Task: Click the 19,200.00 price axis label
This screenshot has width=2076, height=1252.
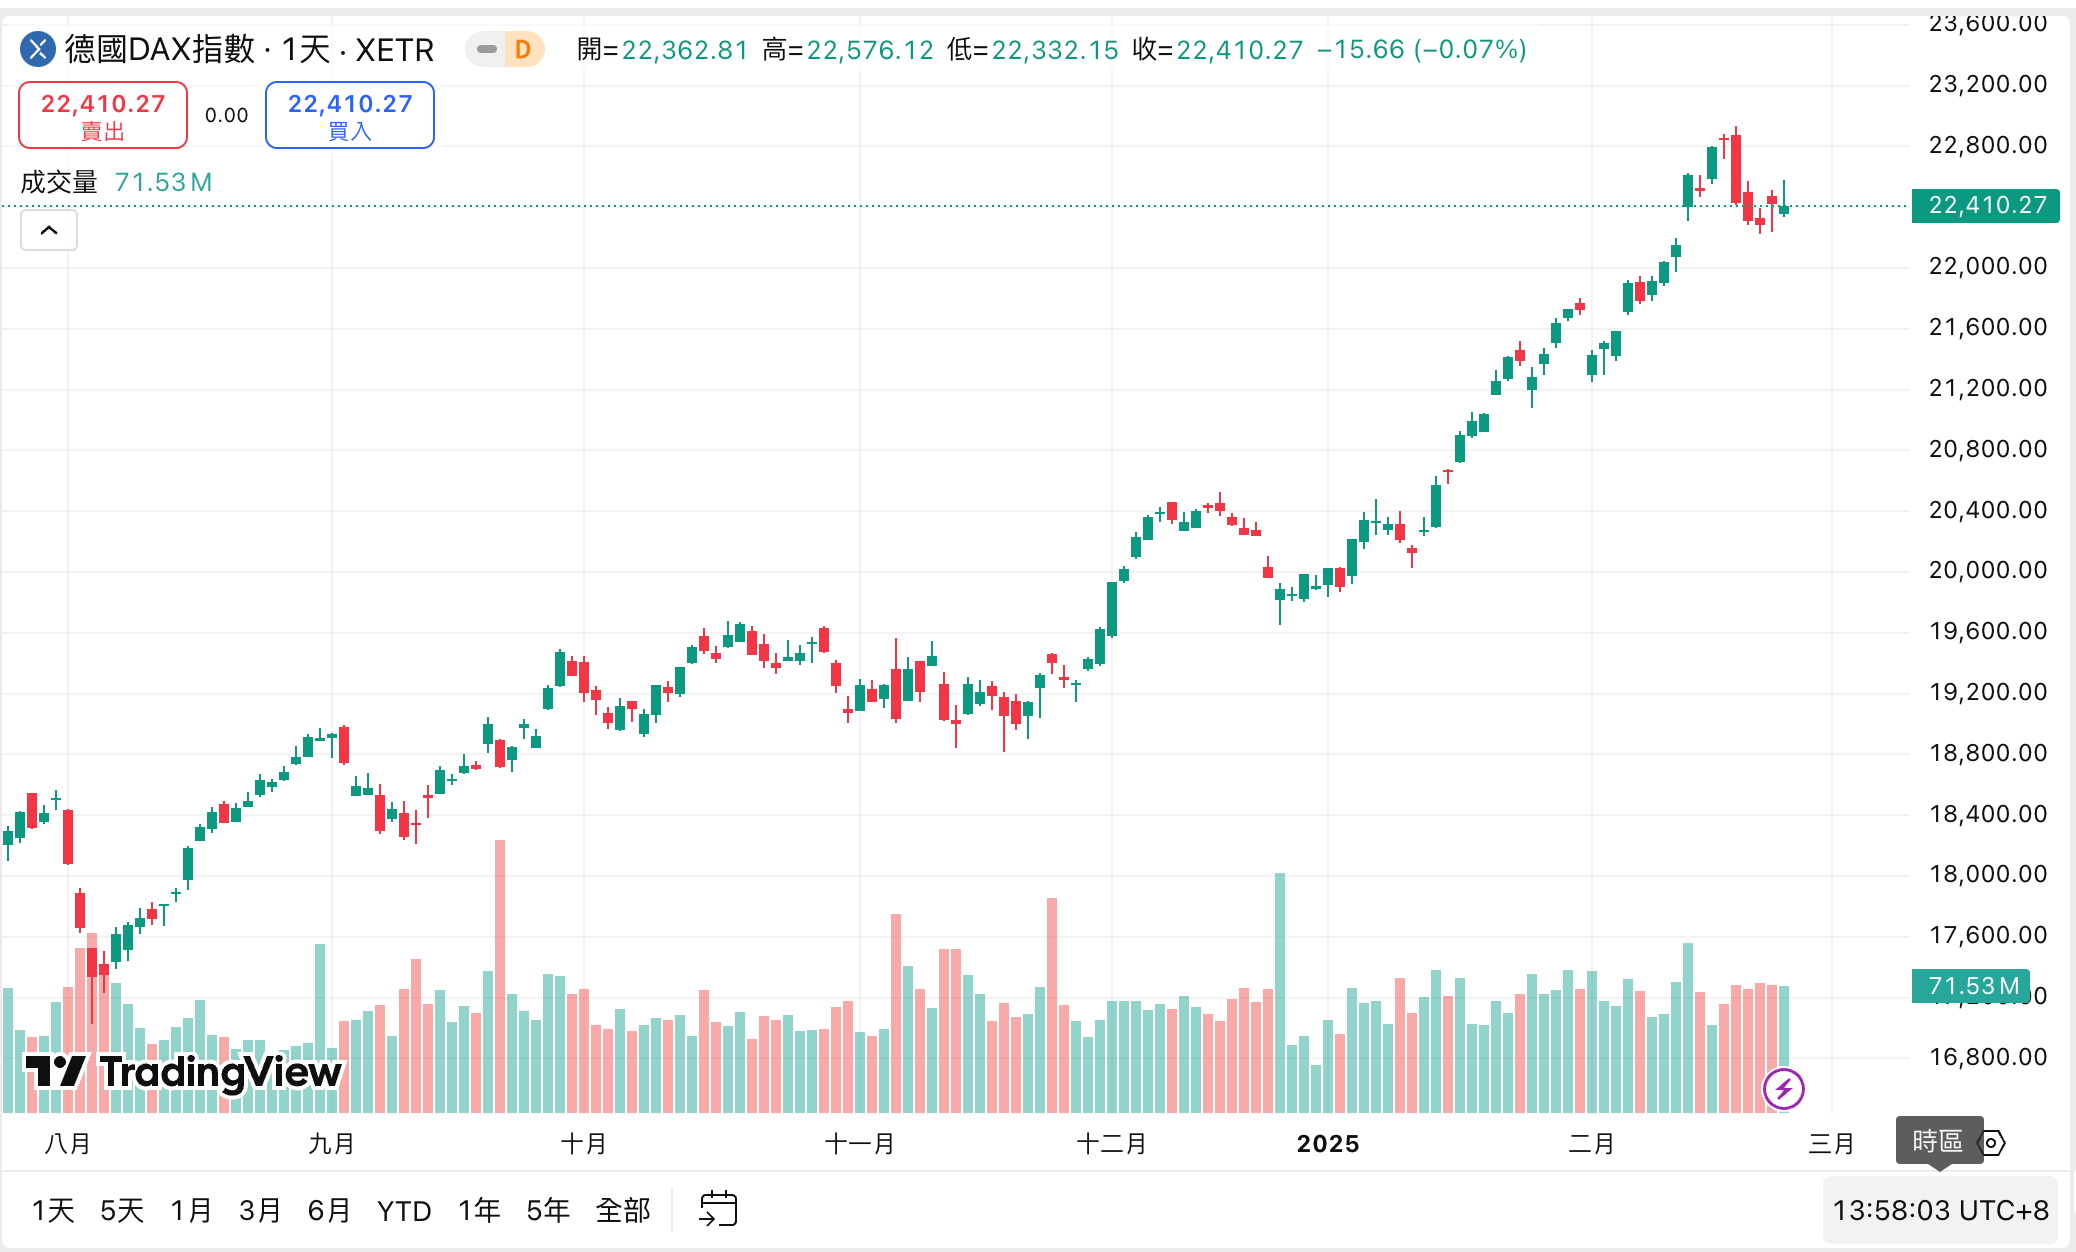Action: pyautogui.click(x=1987, y=692)
